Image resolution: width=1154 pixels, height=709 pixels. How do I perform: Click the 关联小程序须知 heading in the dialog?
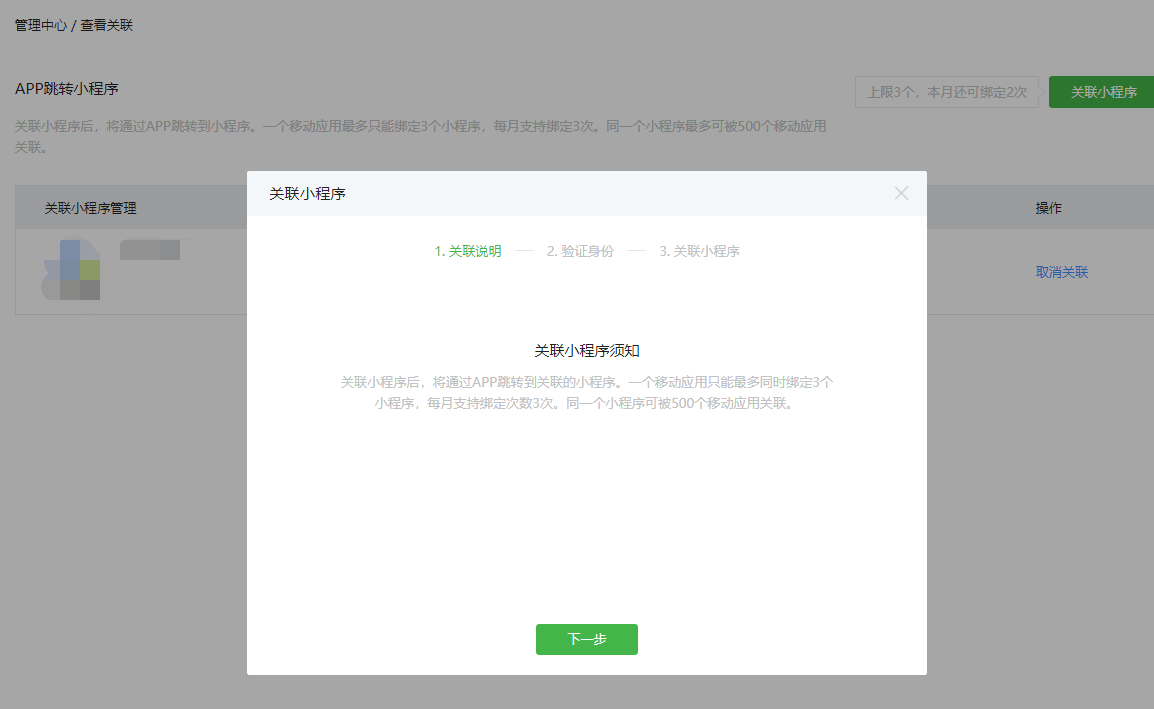[x=586, y=351]
